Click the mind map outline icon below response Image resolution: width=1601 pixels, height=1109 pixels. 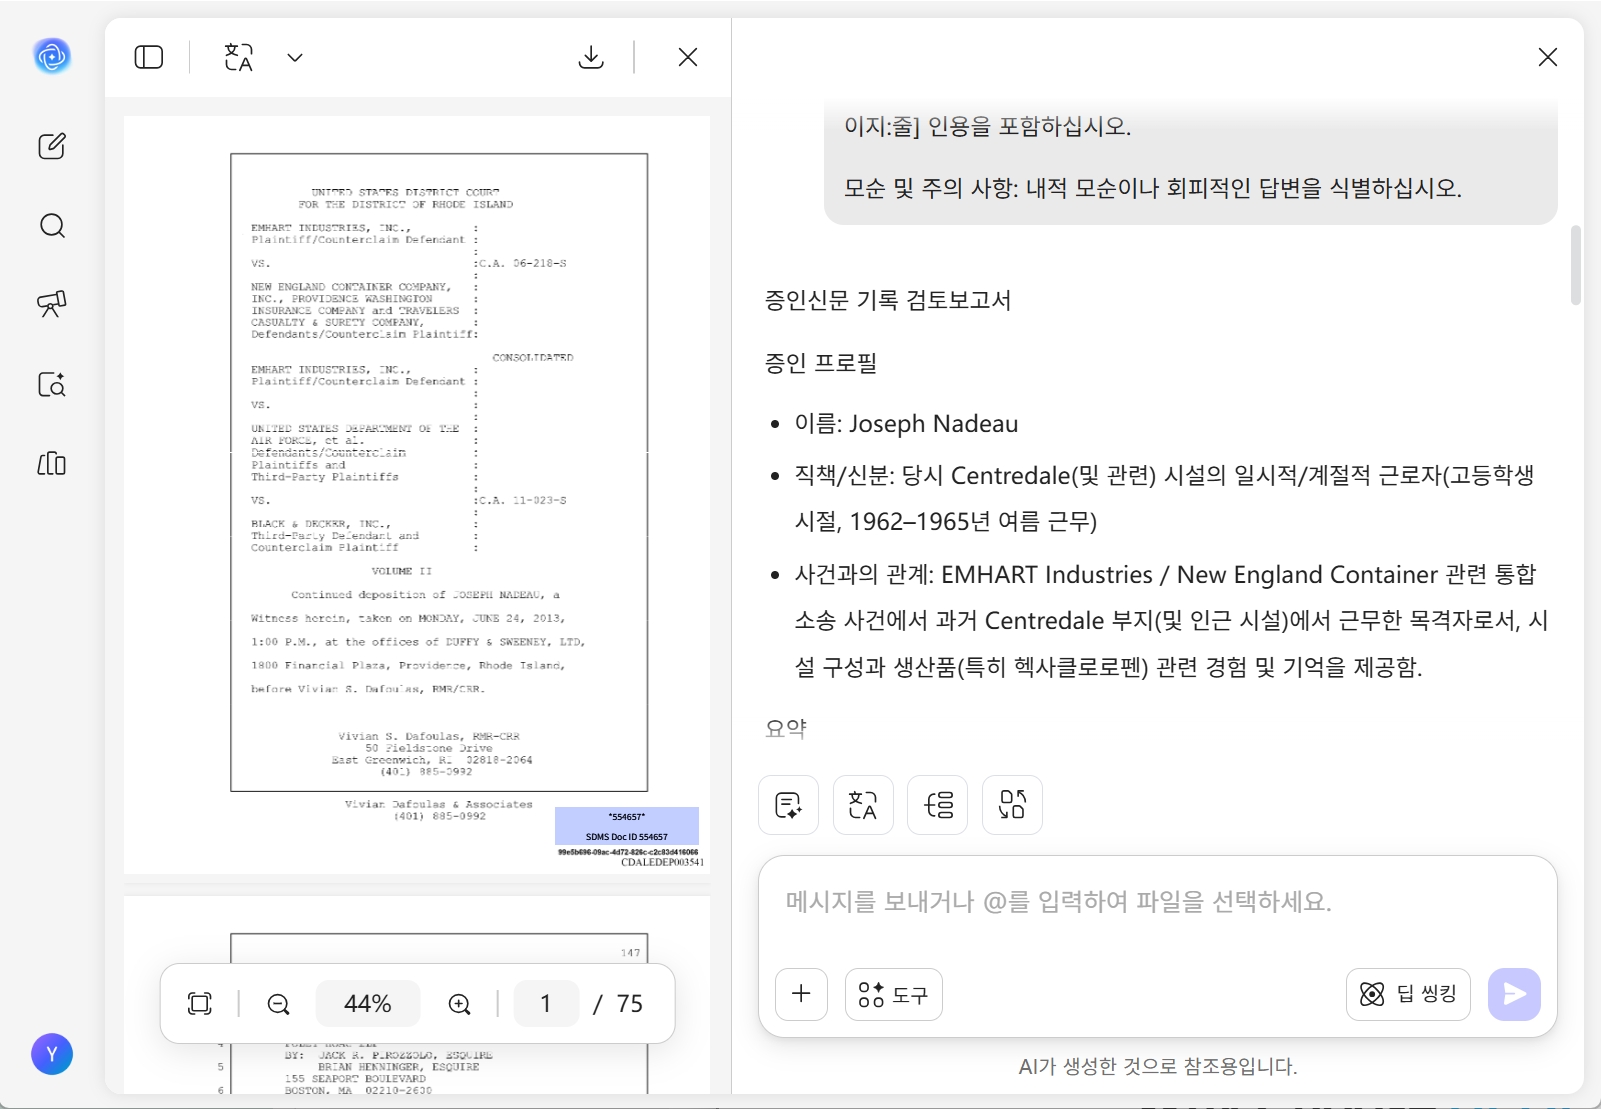[x=938, y=805]
